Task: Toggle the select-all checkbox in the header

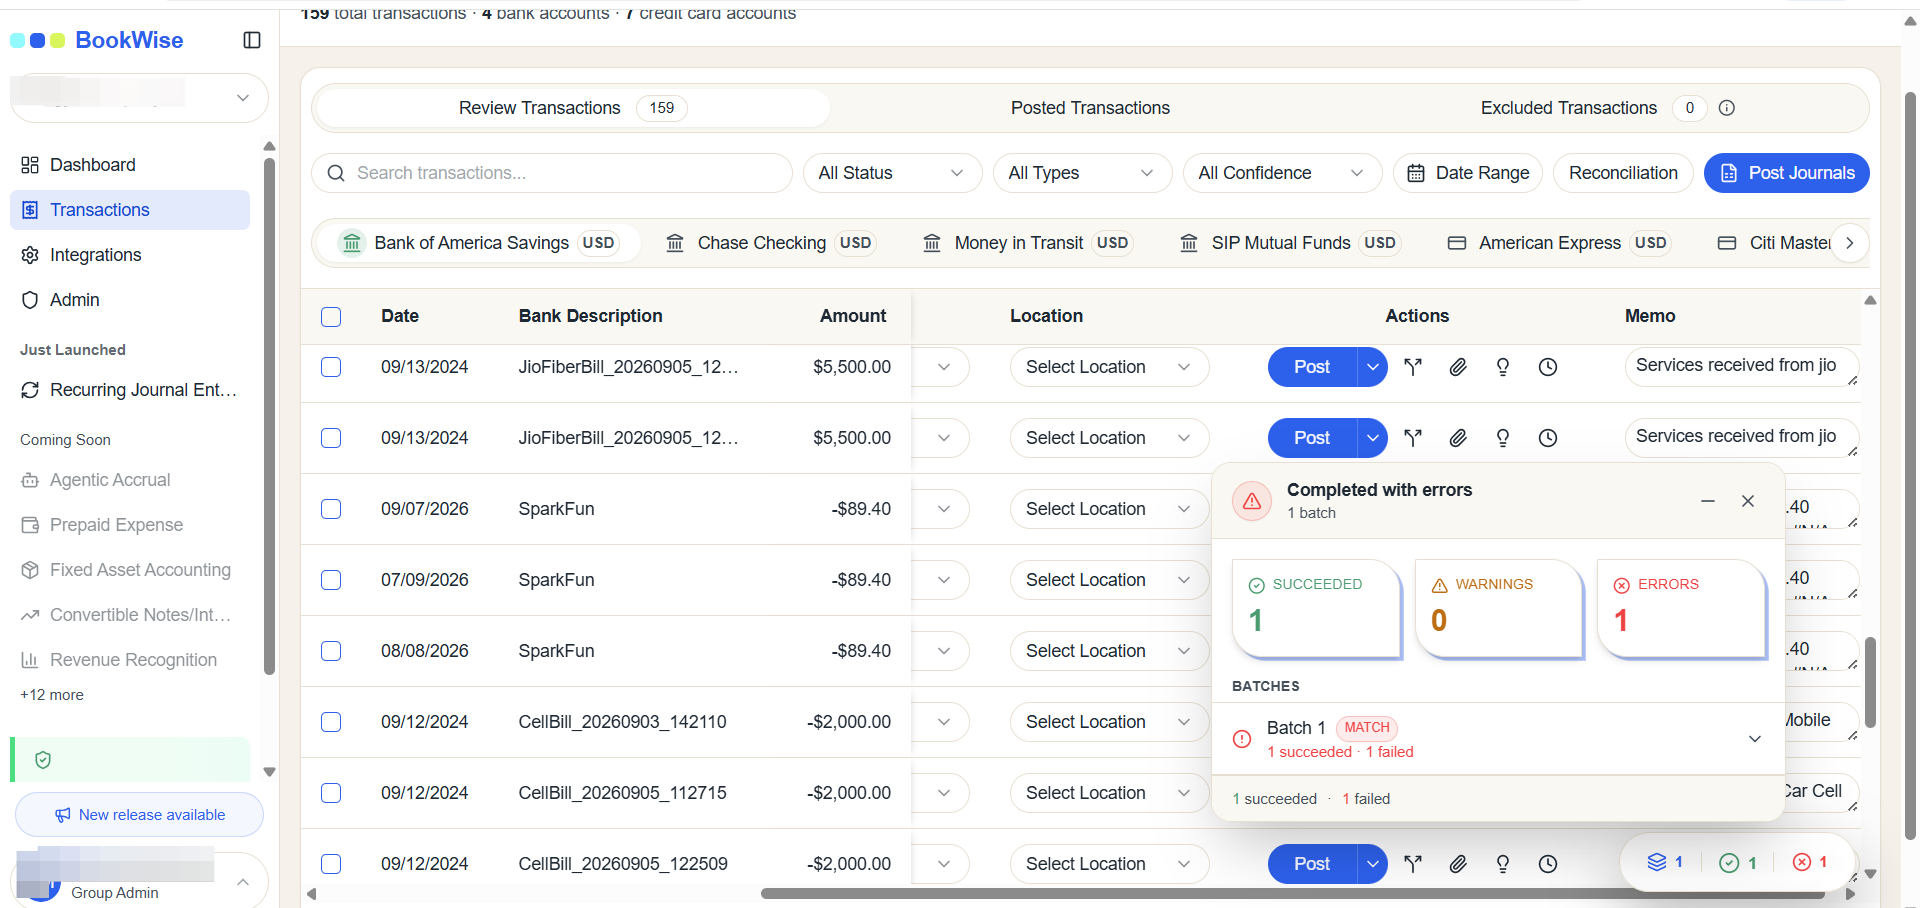Action: tap(331, 317)
